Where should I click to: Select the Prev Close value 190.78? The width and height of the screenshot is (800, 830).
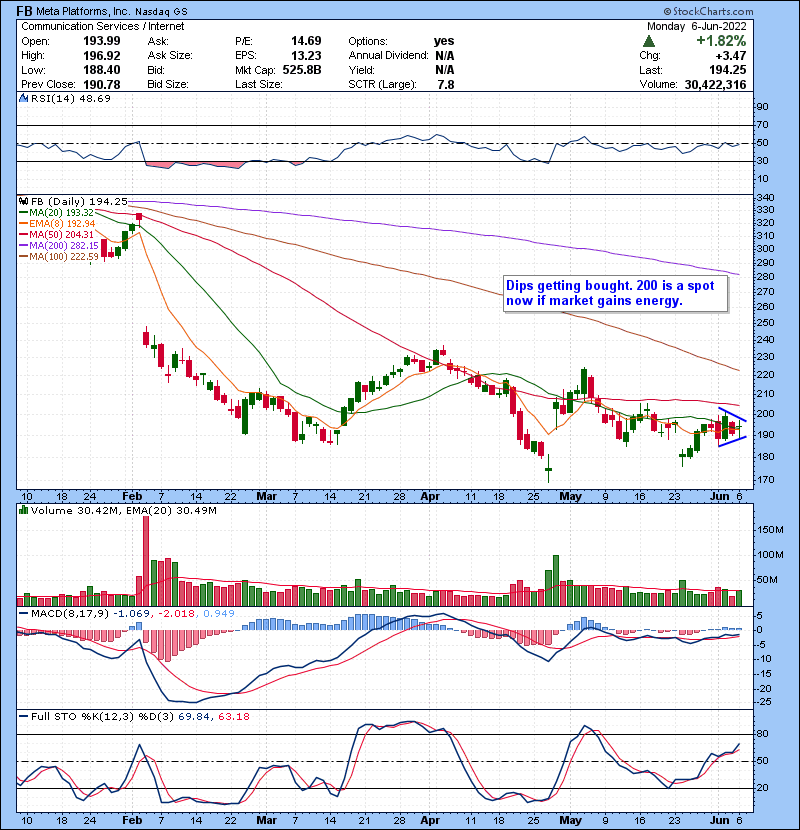tap(102, 85)
